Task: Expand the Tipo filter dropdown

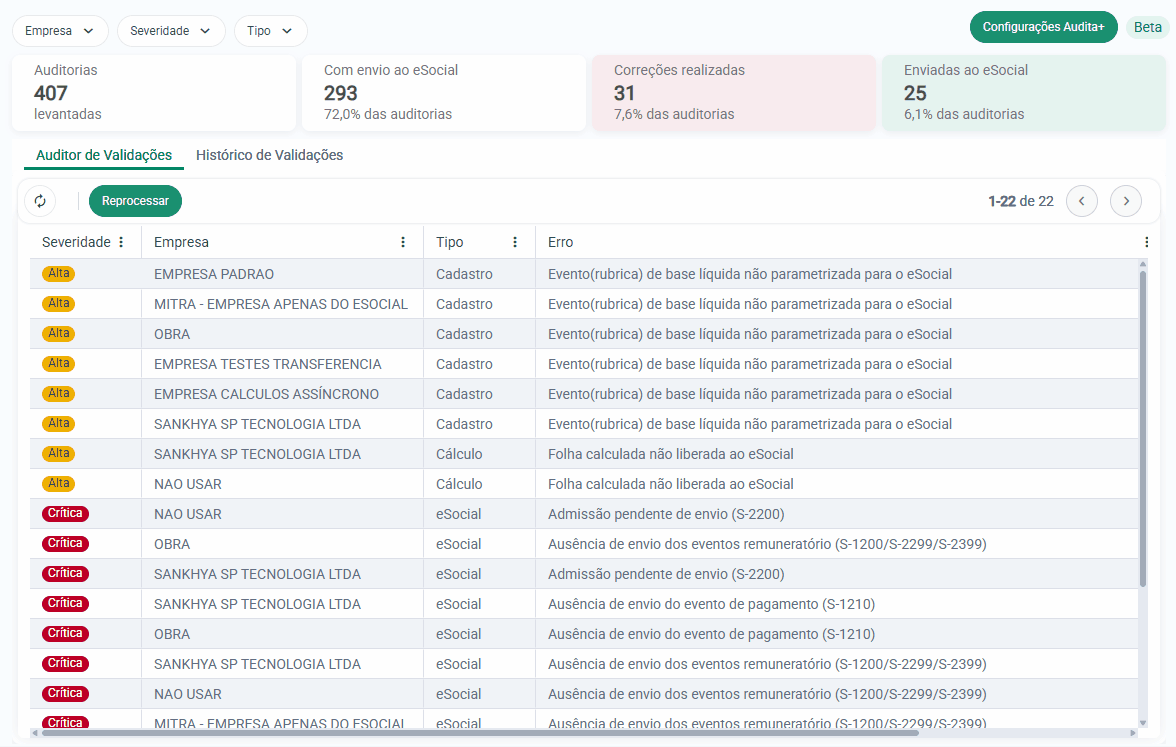Action: [271, 31]
